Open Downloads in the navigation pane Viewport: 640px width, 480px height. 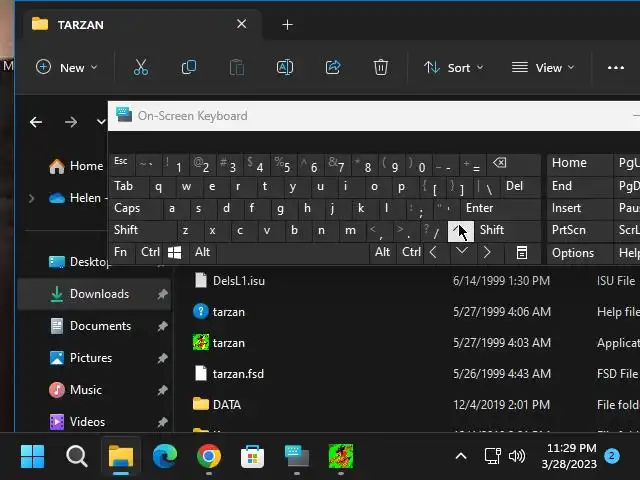point(94,294)
